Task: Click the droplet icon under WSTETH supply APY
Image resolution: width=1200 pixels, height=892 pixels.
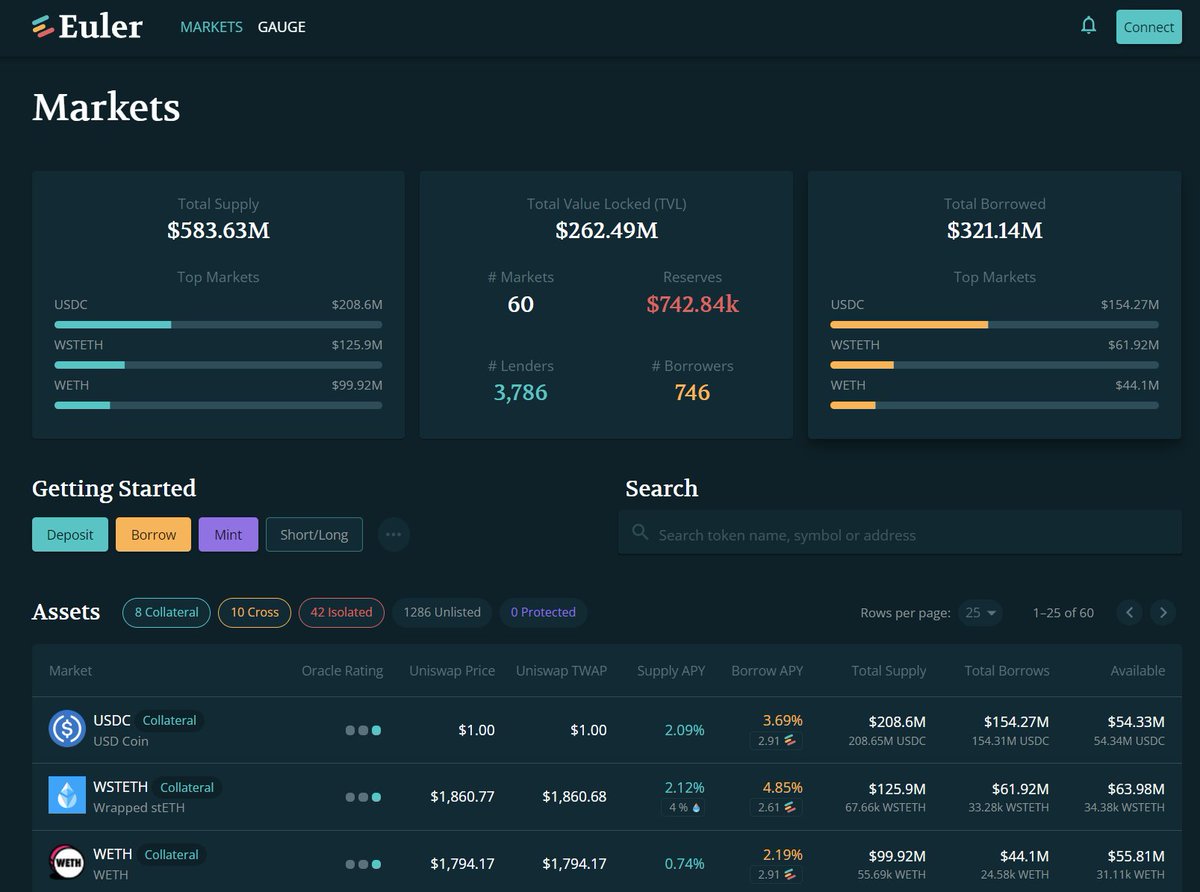Action: click(x=697, y=807)
